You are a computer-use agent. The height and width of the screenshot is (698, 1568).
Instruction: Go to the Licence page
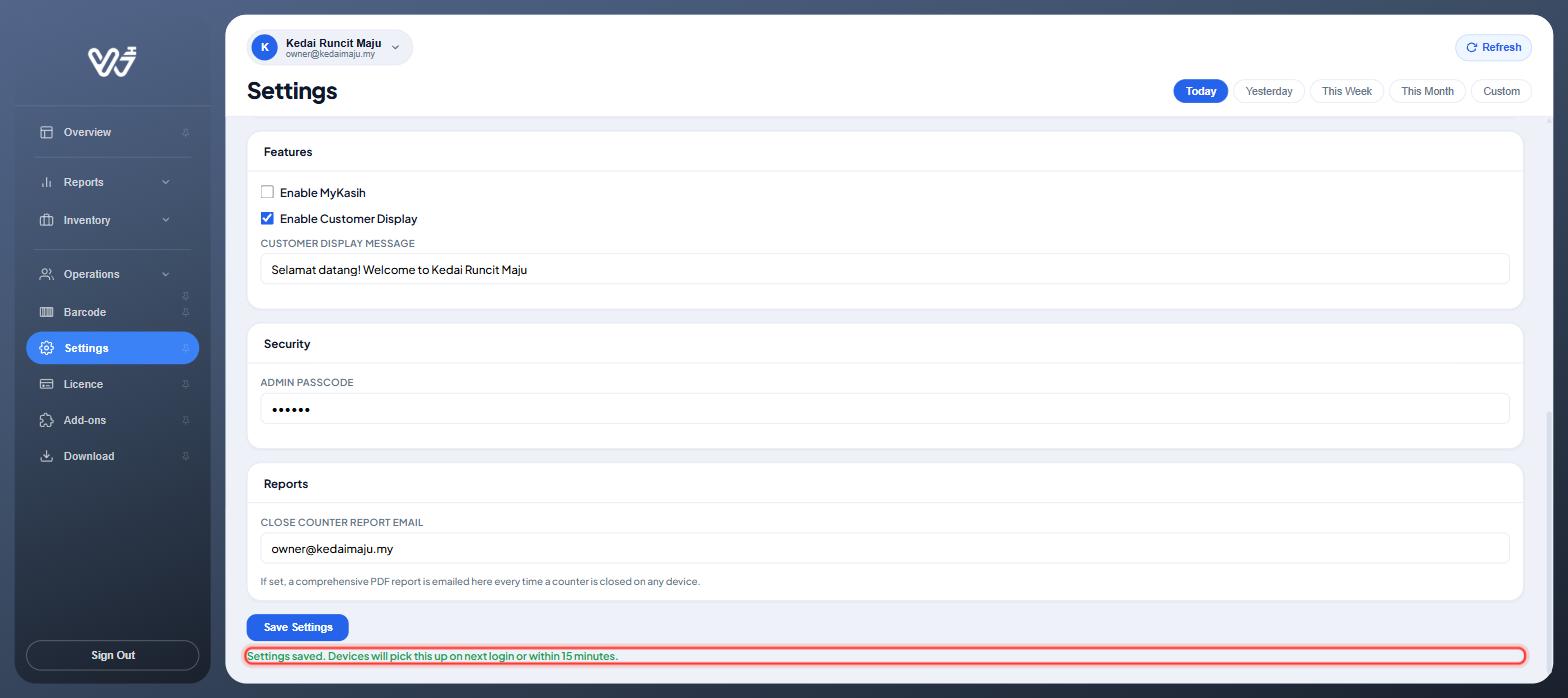(x=112, y=384)
